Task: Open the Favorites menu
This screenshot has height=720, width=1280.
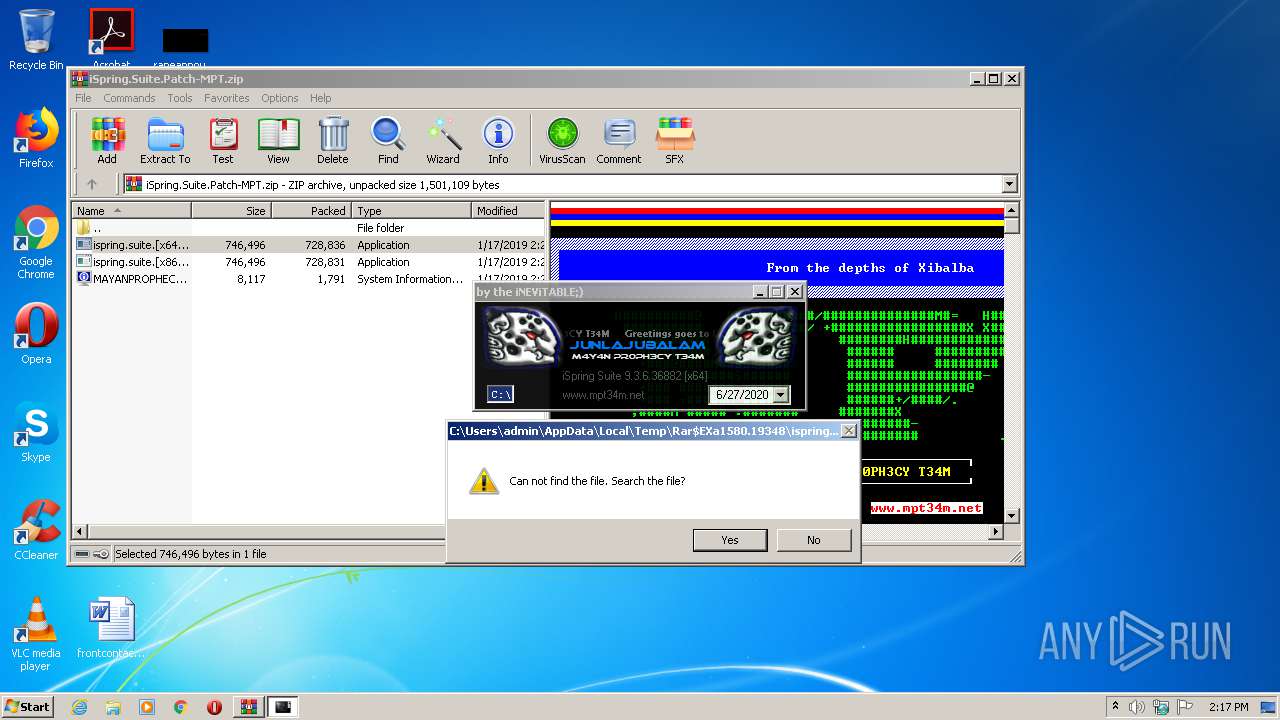Action: point(227,98)
